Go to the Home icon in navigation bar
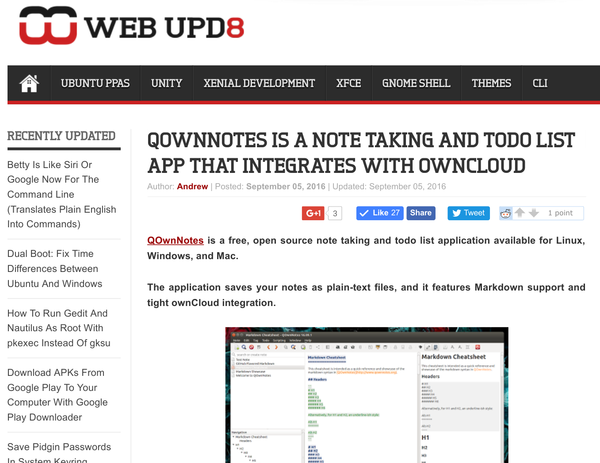The height and width of the screenshot is (463, 600). tap(29, 83)
